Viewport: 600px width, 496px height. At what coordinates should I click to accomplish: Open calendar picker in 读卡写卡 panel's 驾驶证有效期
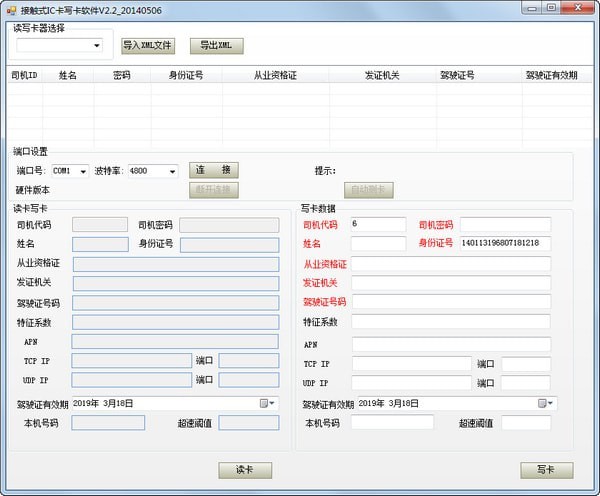[267, 403]
